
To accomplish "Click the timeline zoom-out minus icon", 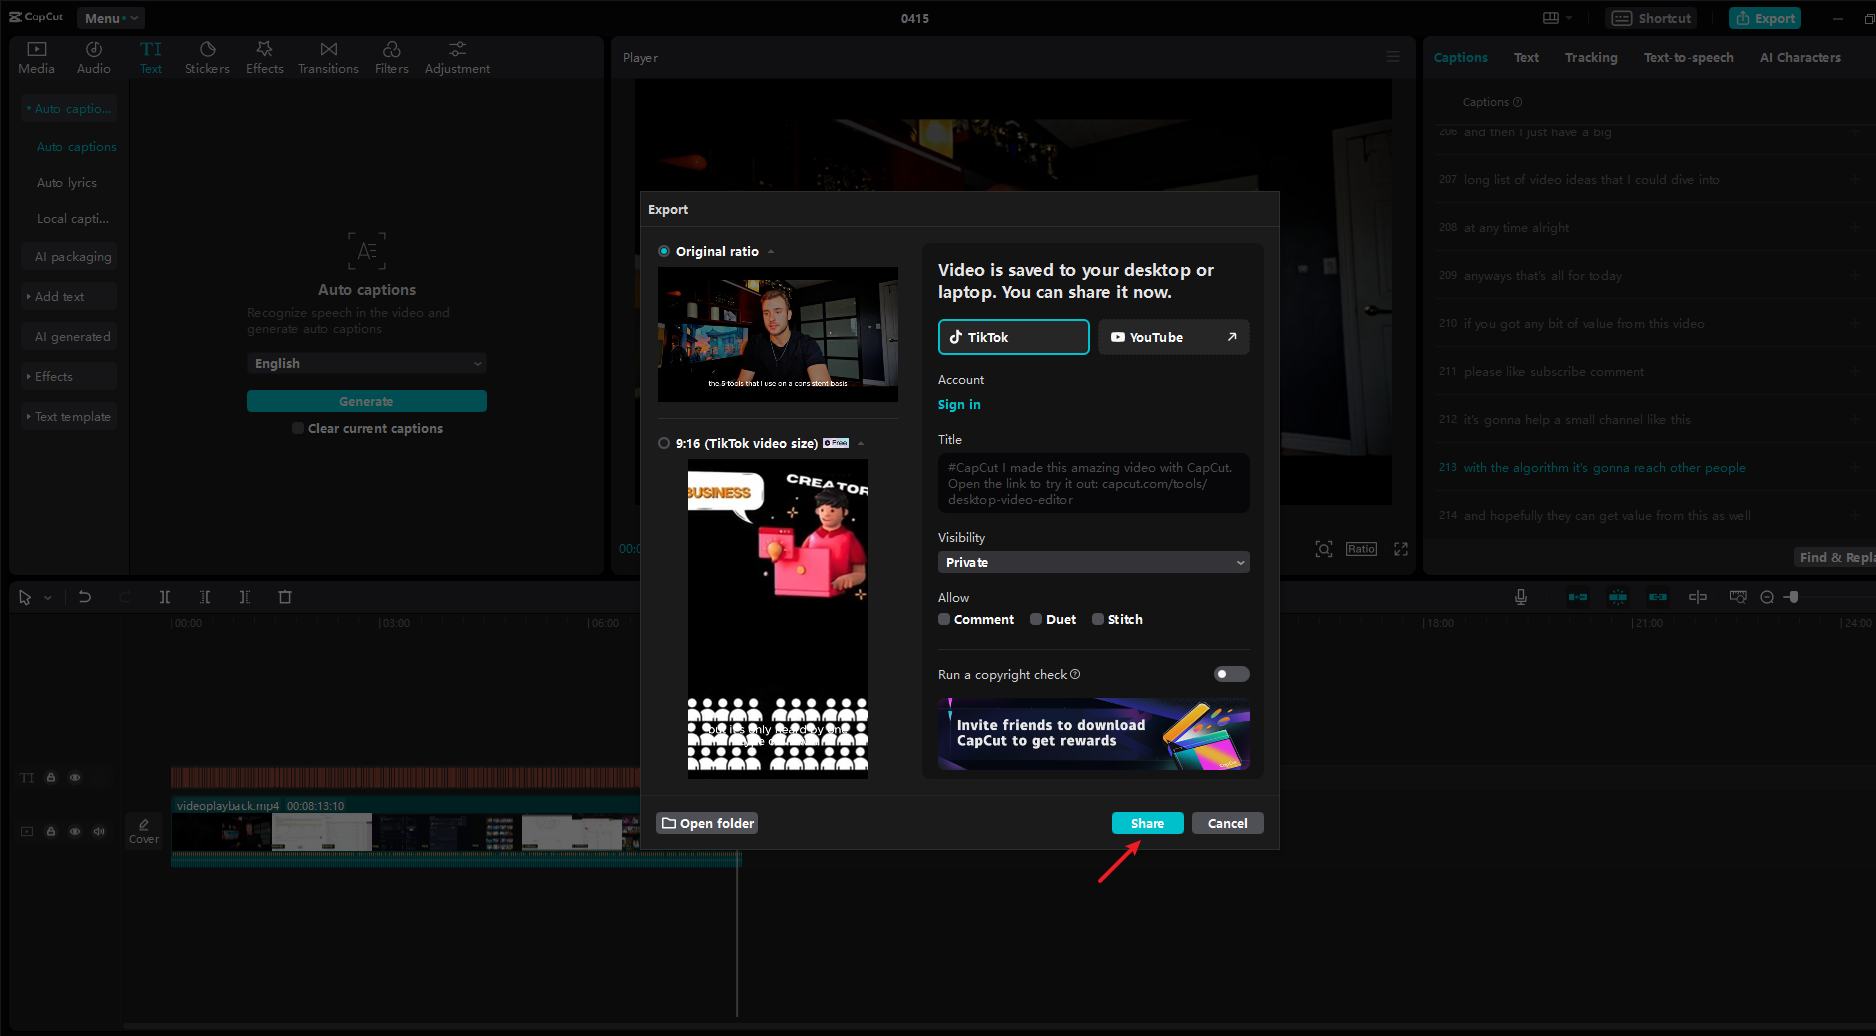I will pyautogui.click(x=1767, y=597).
